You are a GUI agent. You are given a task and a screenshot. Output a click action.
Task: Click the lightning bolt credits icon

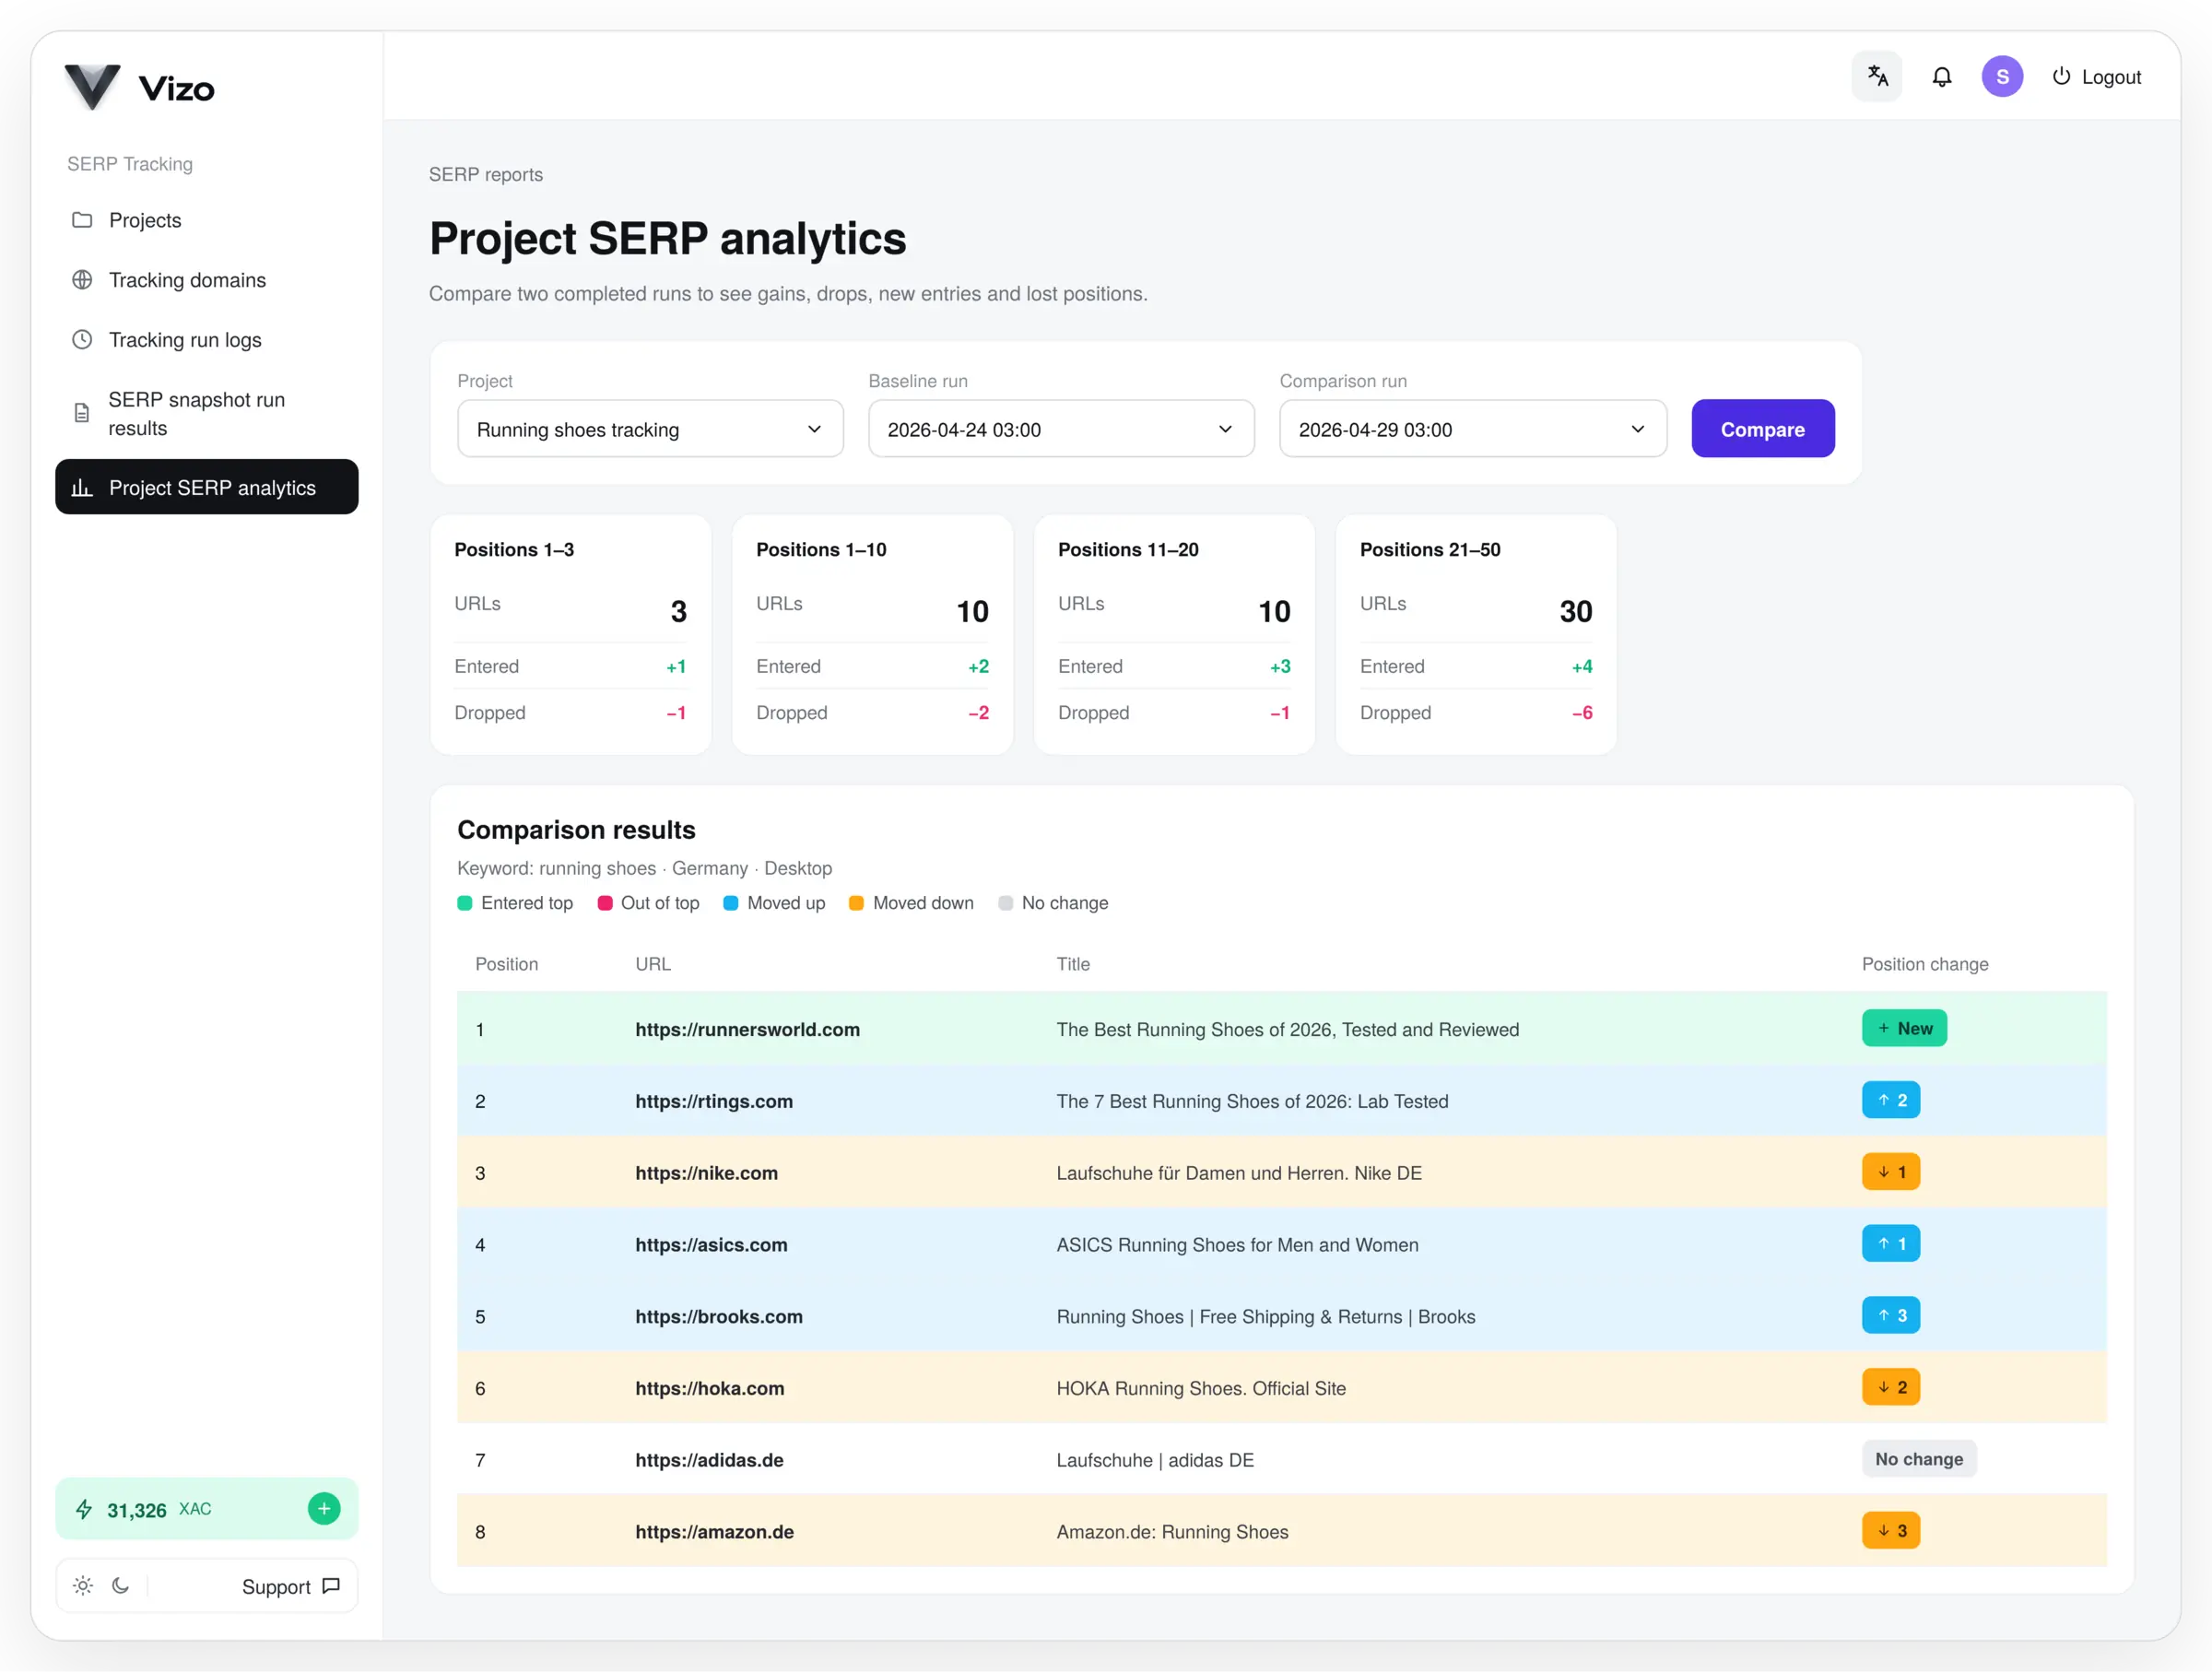(84, 1510)
